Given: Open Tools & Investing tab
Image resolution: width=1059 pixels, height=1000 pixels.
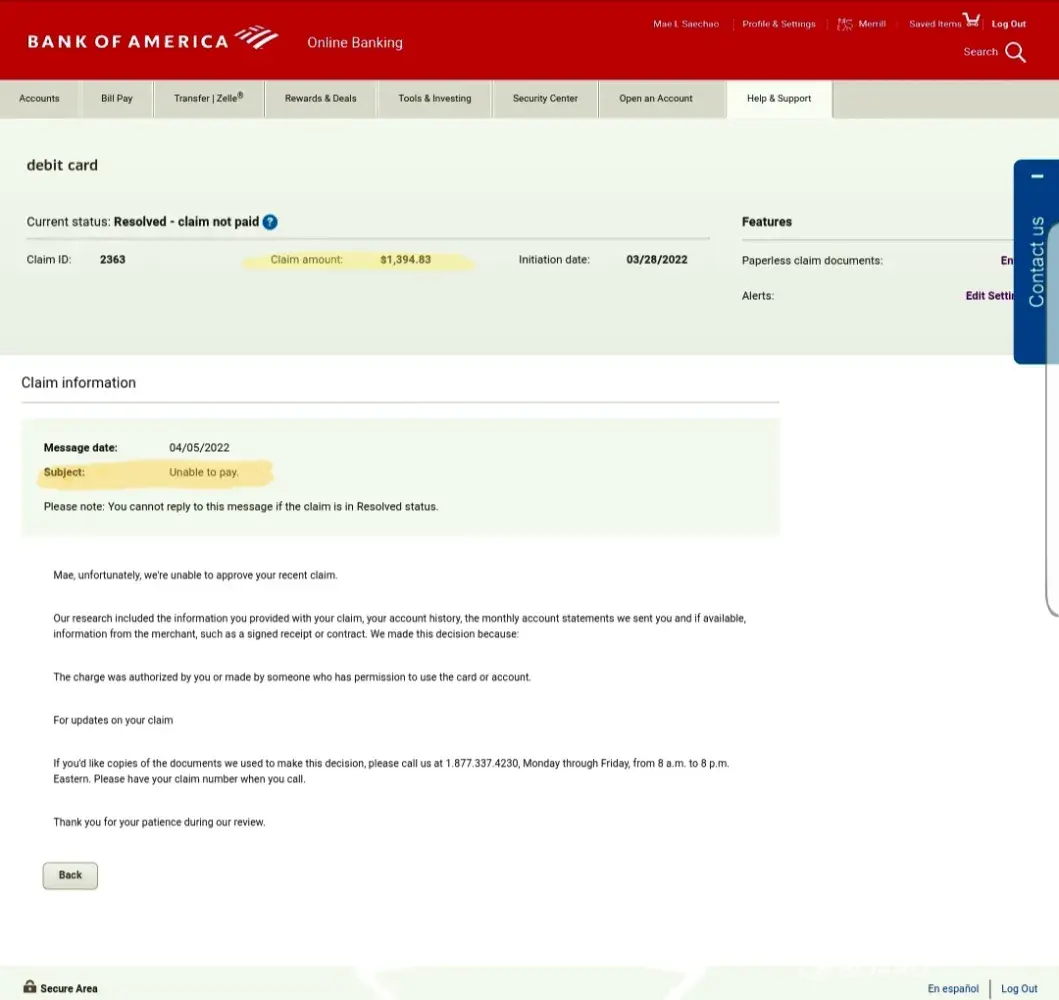Looking at the screenshot, I should coord(435,99).
